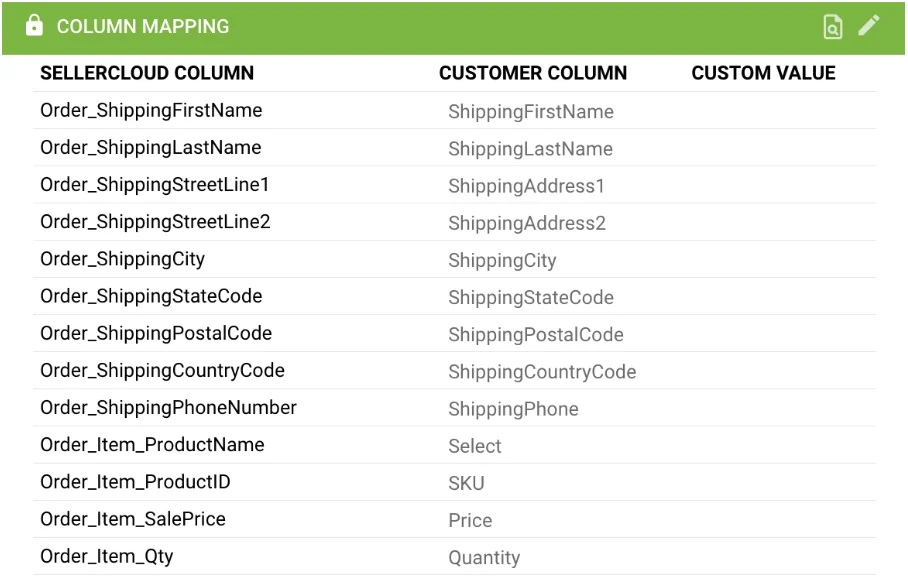Select the Order_ShippingPhoneNumber row label
Screen dimensions: 908x578
point(168,407)
